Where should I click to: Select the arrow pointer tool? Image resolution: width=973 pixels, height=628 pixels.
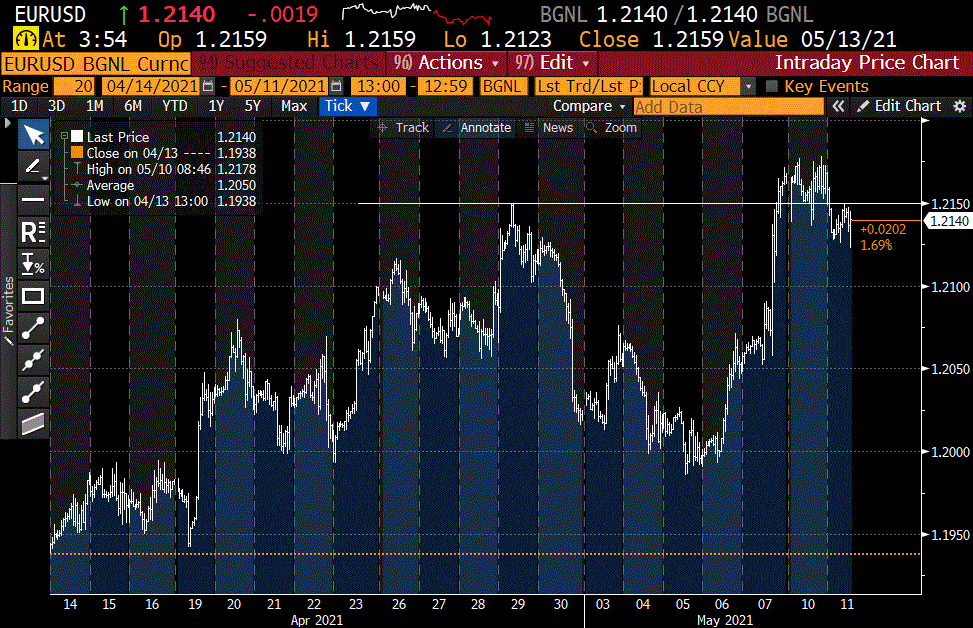click(34, 135)
